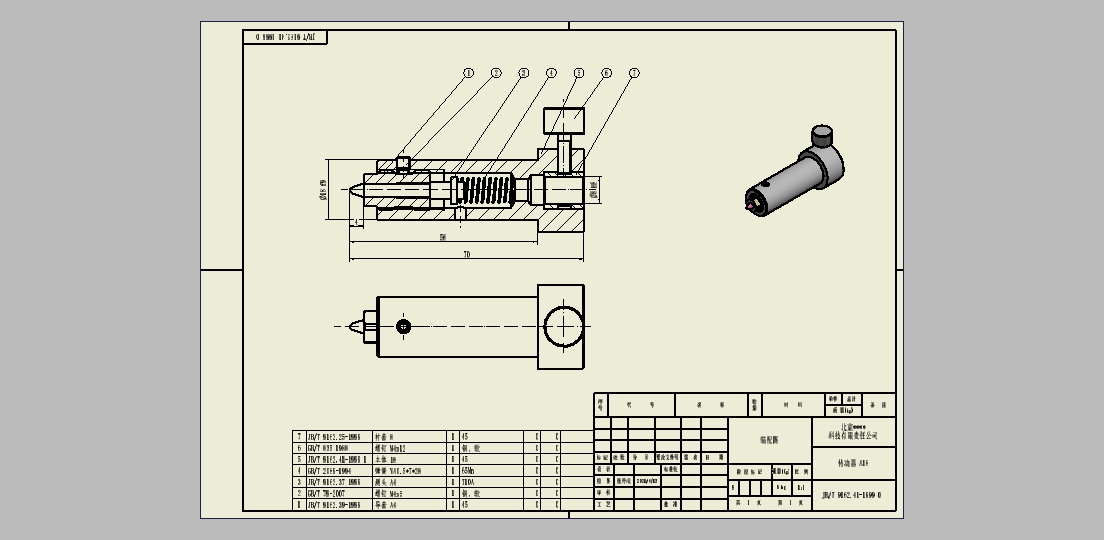Click the 1:1 scale cell in title block
This screenshot has width=1104, height=540.
pos(802,487)
